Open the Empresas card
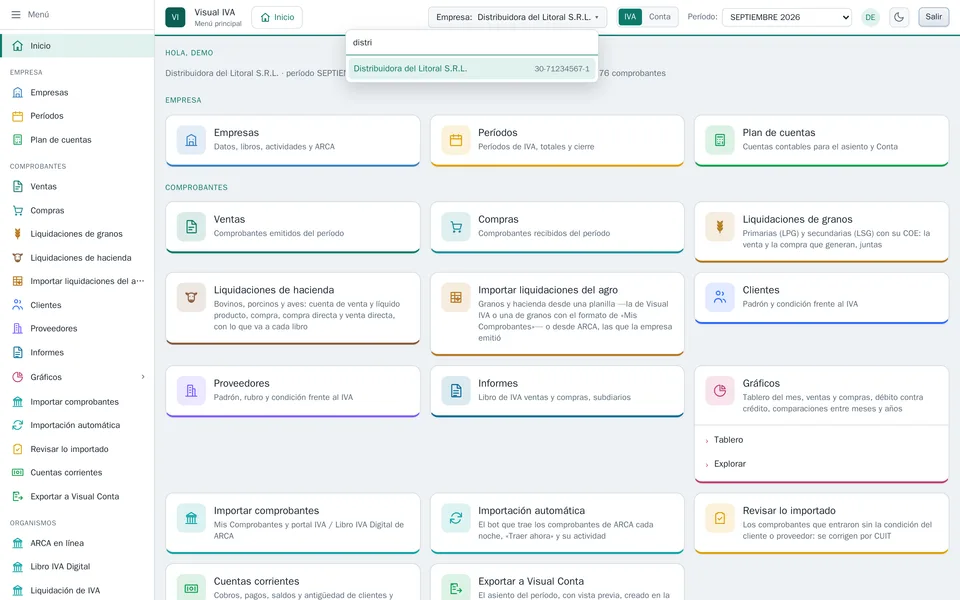The image size is (960, 600). pyautogui.click(x=293, y=140)
